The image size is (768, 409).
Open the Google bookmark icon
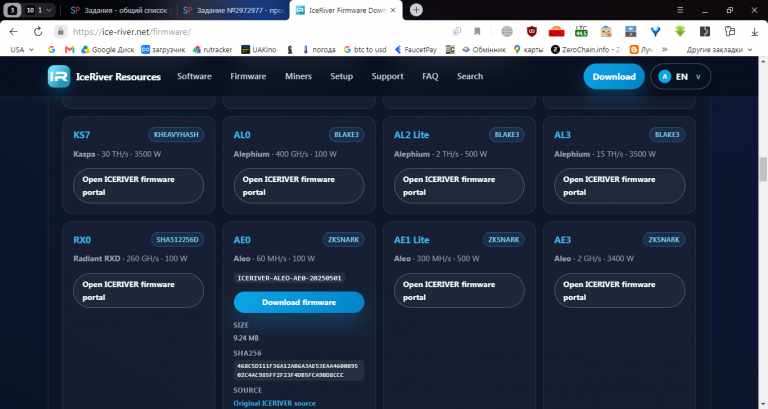[x=51, y=49]
